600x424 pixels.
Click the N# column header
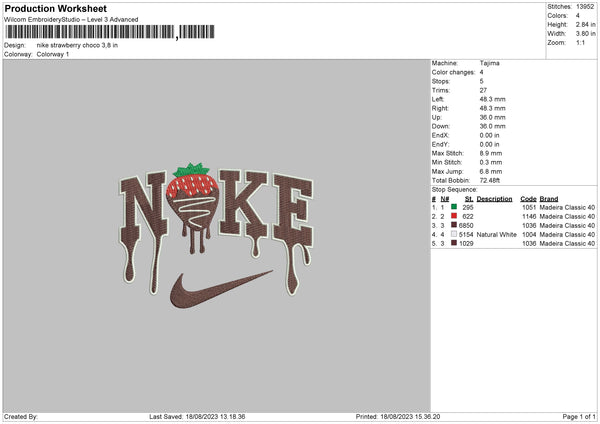(x=445, y=199)
